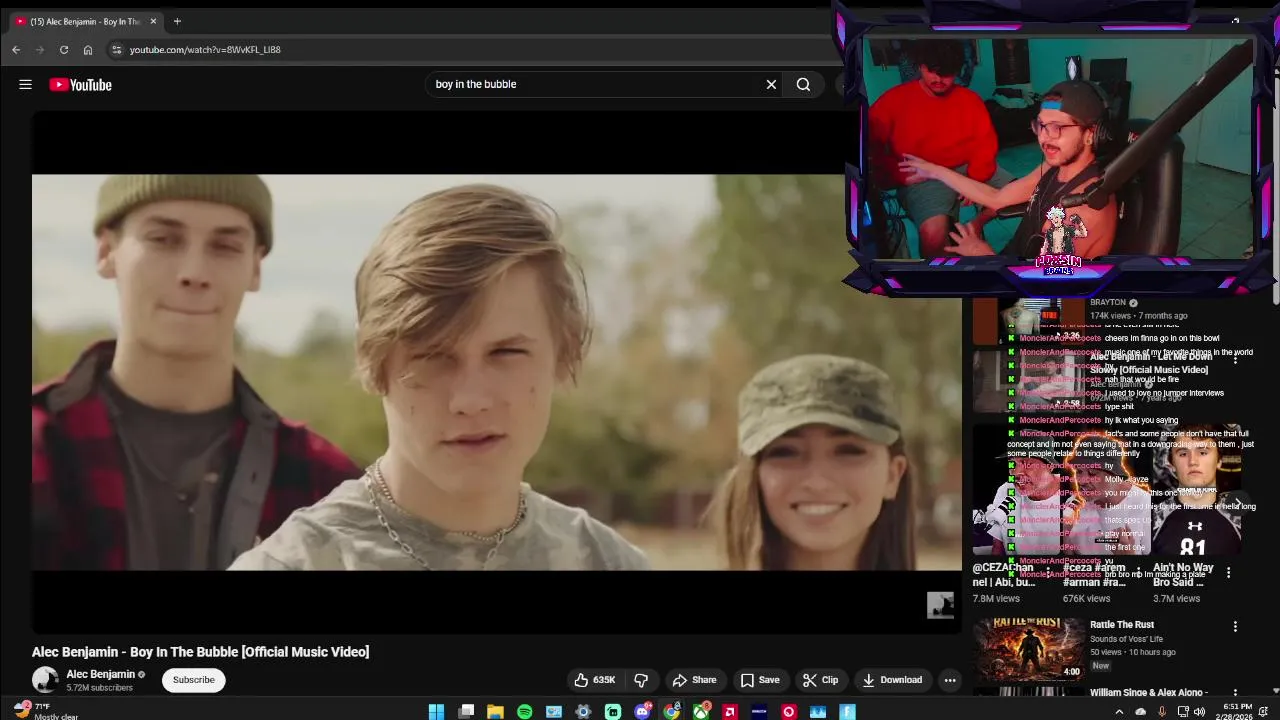The height and width of the screenshot is (720, 1280).
Task: Open the notification center bell icon
Action: pos(1264,711)
